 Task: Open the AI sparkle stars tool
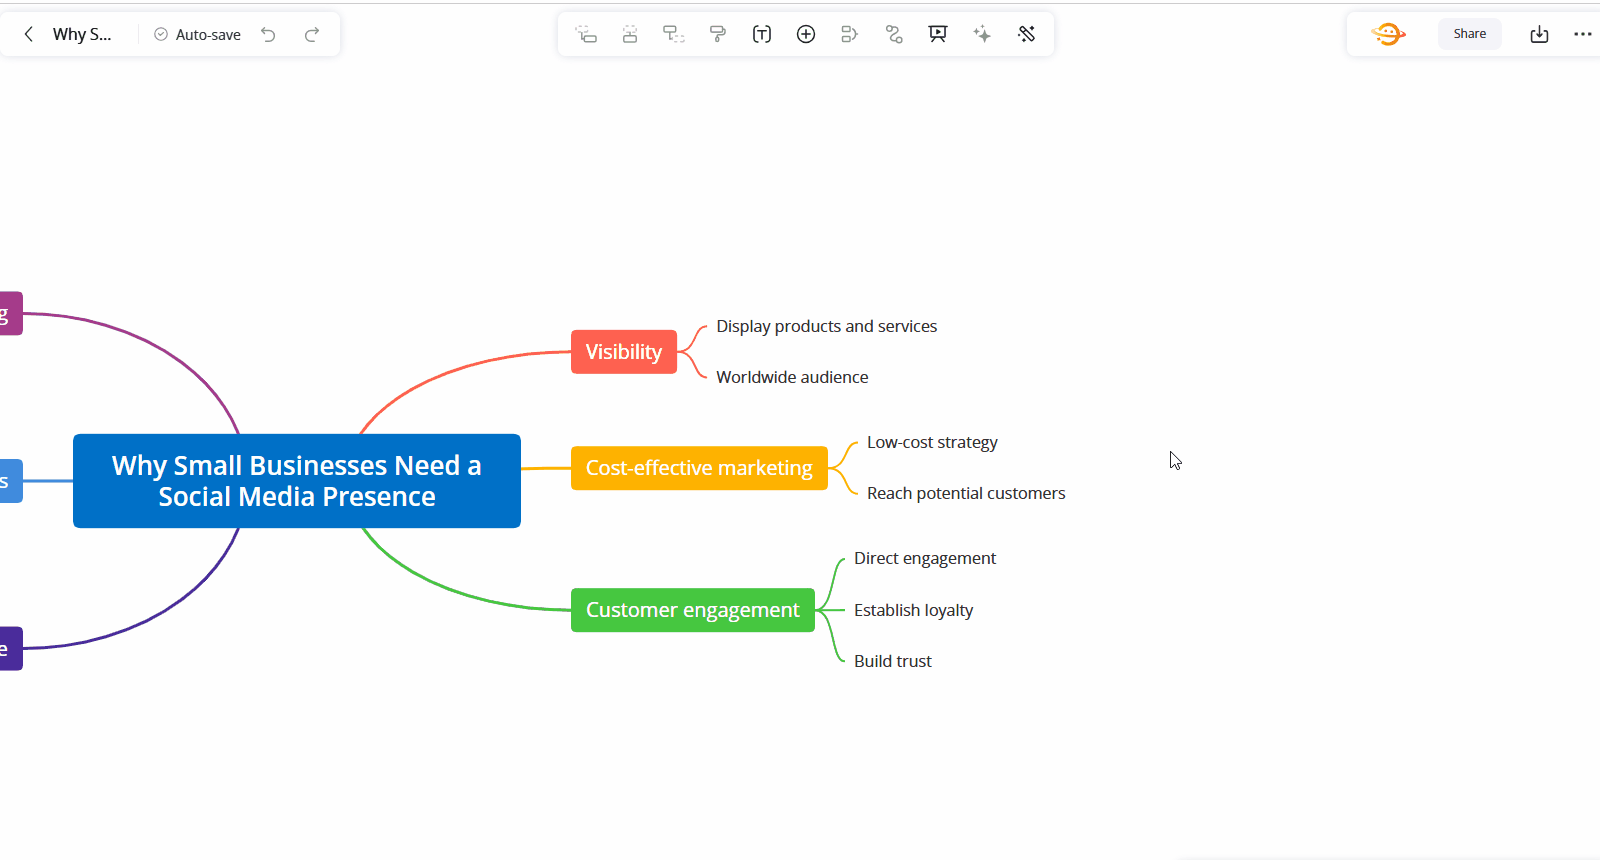pyautogui.click(x=982, y=34)
